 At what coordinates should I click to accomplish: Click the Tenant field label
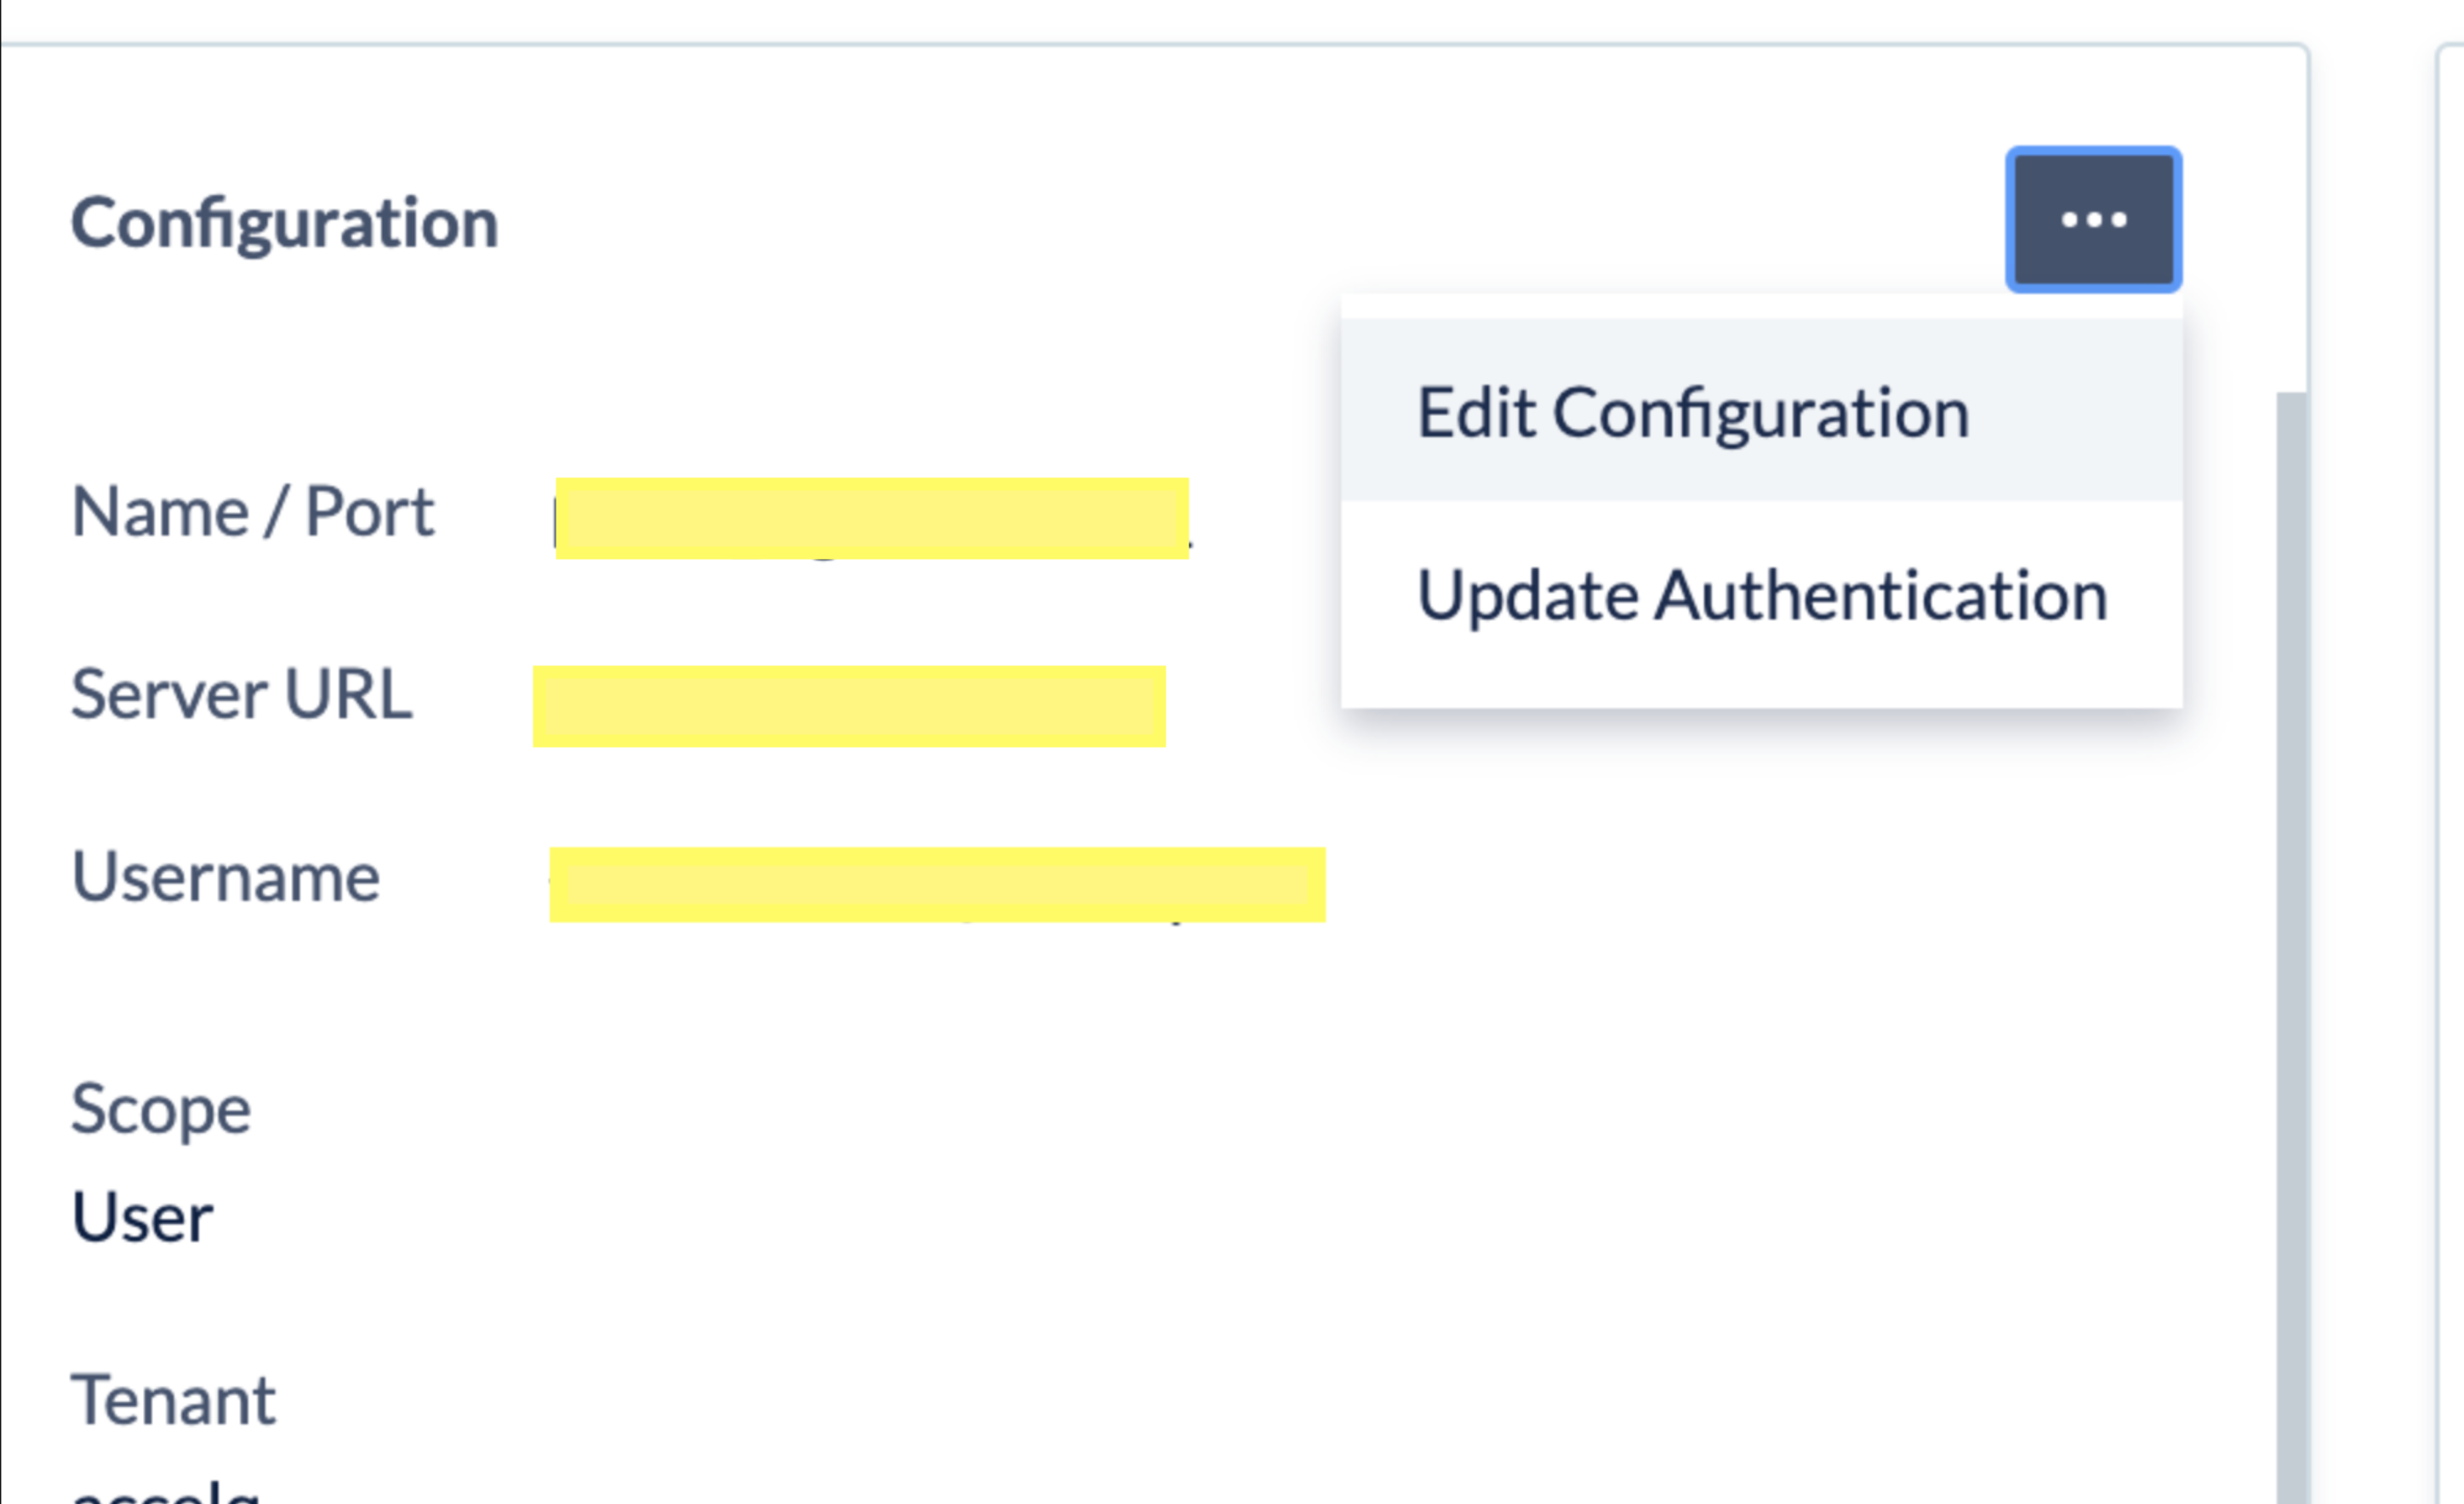point(172,1399)
